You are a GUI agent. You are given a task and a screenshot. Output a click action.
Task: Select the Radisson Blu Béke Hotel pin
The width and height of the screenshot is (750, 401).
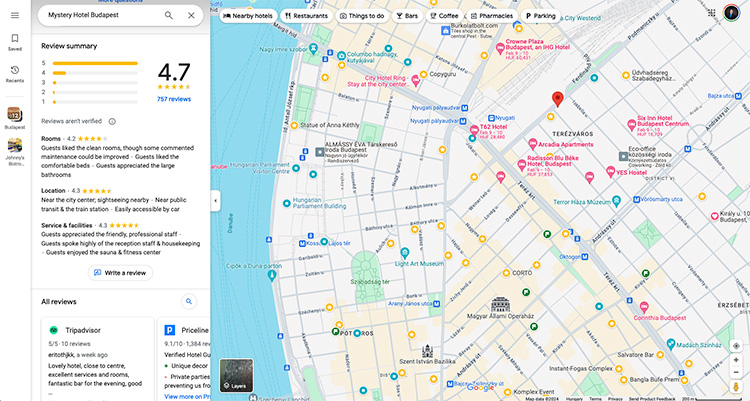(x=522, y=165)
